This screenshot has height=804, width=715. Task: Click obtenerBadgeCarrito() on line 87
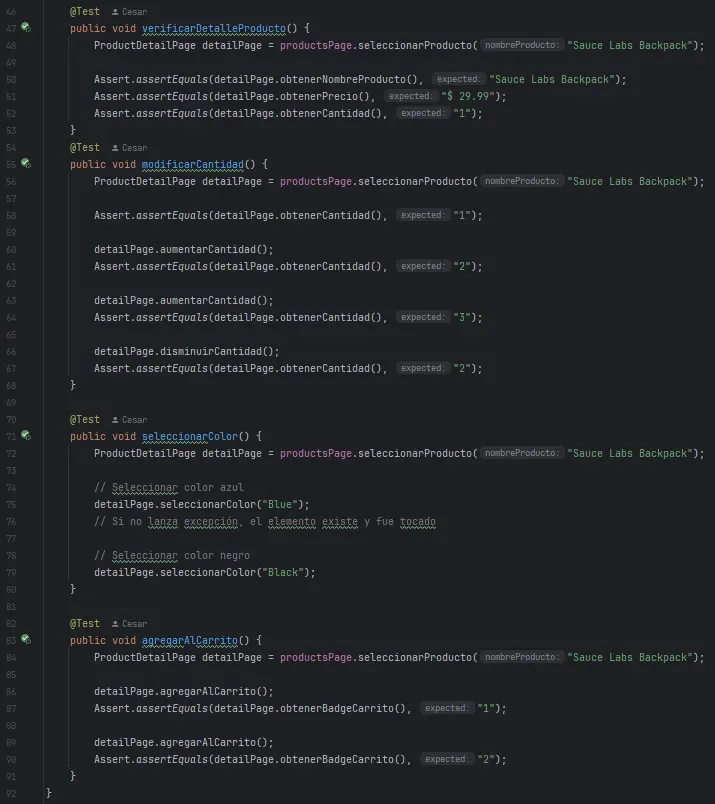point(343,709)
